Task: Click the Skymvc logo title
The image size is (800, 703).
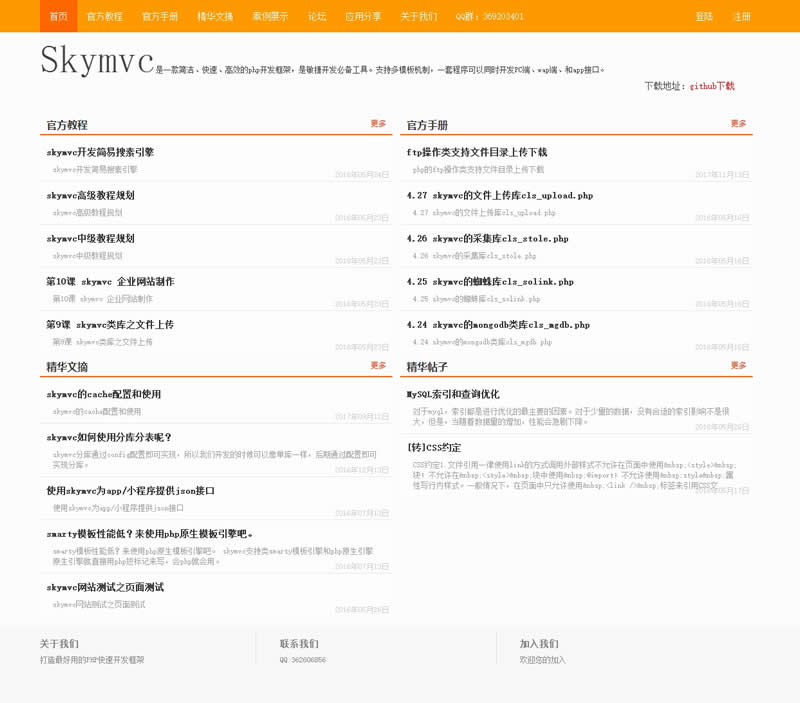Action: (x=97, y=60)
